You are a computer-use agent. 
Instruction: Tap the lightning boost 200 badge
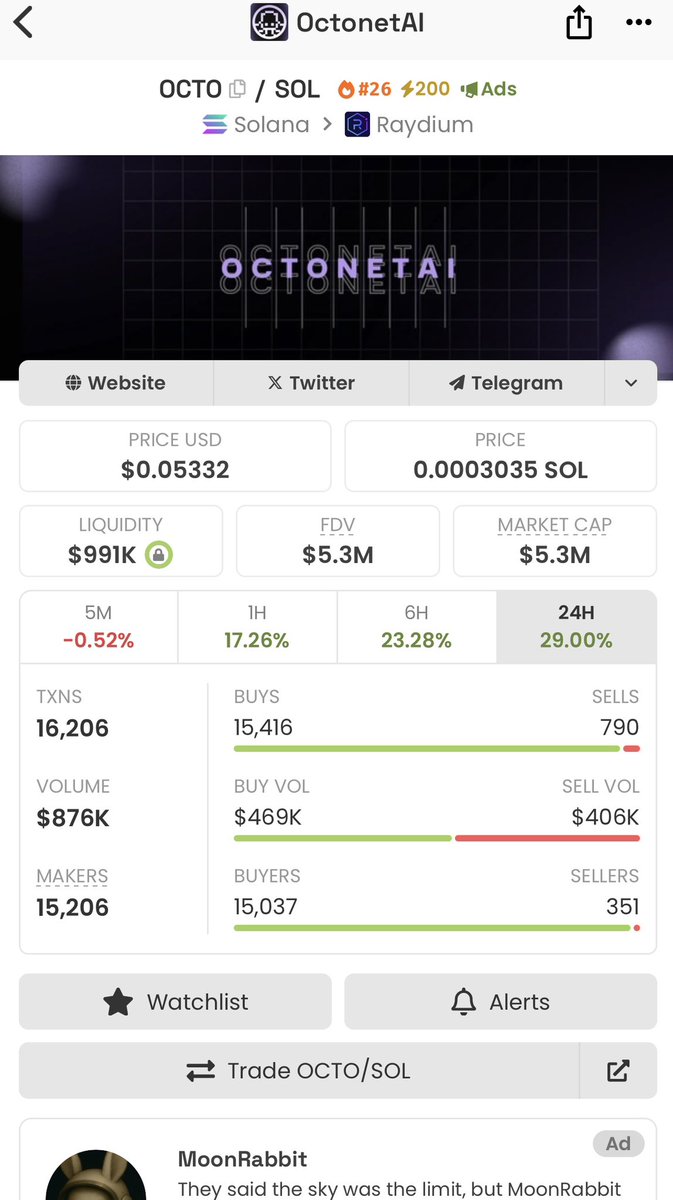(x=425, y=89)
